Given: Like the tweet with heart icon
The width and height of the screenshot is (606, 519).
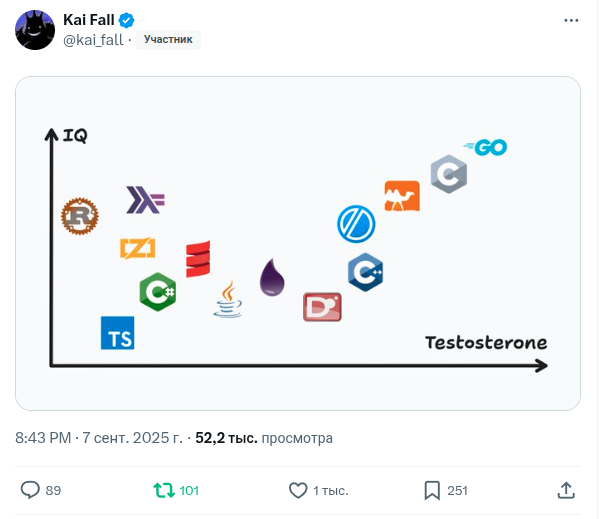Looking at the screenshot, I should [298, 490].
